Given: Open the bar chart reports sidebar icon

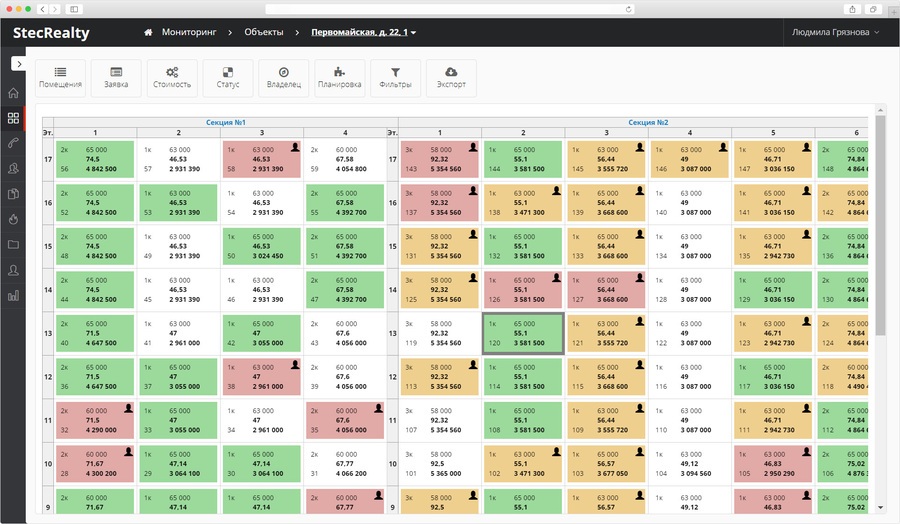Looking at the screenshot, I should pos(13,295).
